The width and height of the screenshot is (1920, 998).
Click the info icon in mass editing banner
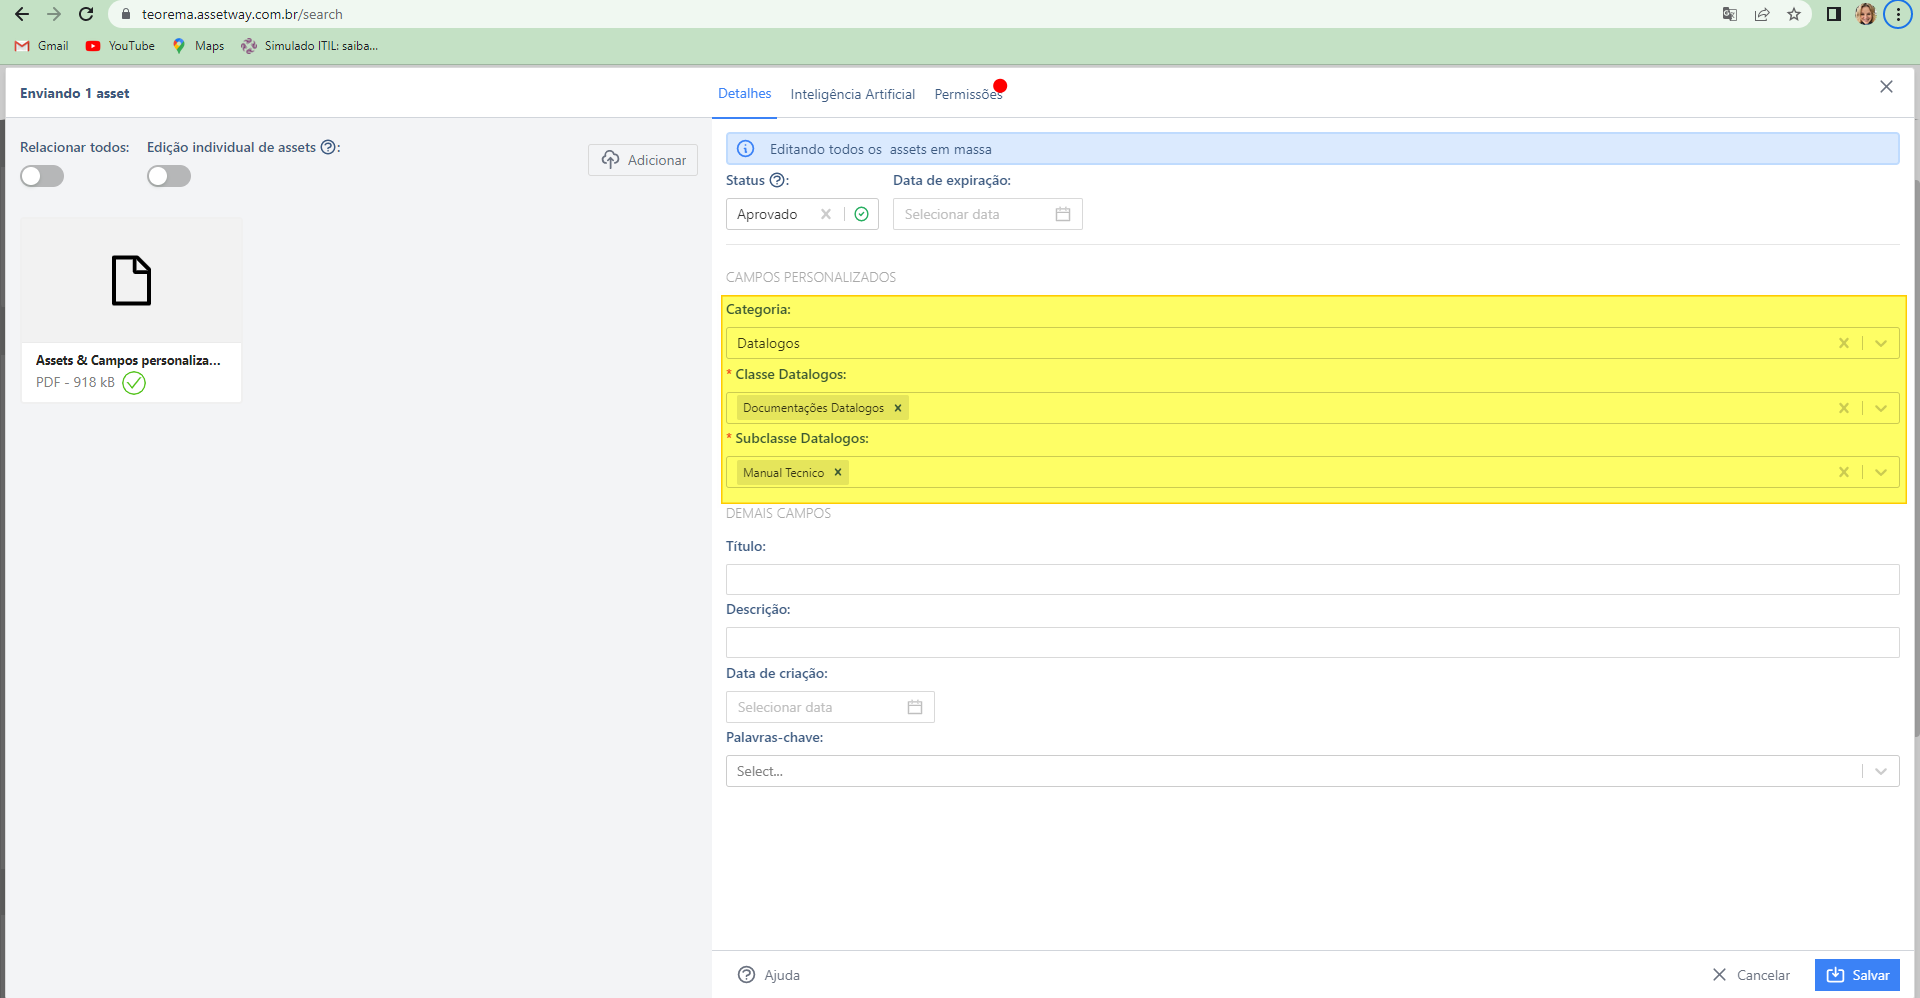745,149
